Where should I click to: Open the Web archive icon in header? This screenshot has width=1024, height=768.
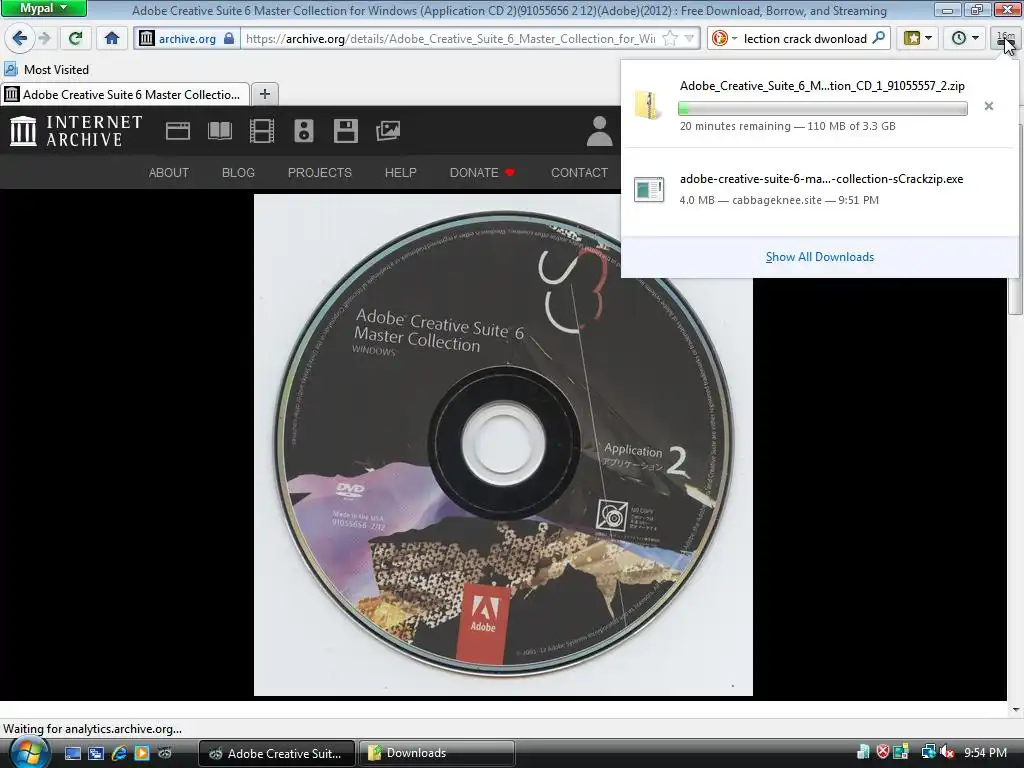click(178, 131)
